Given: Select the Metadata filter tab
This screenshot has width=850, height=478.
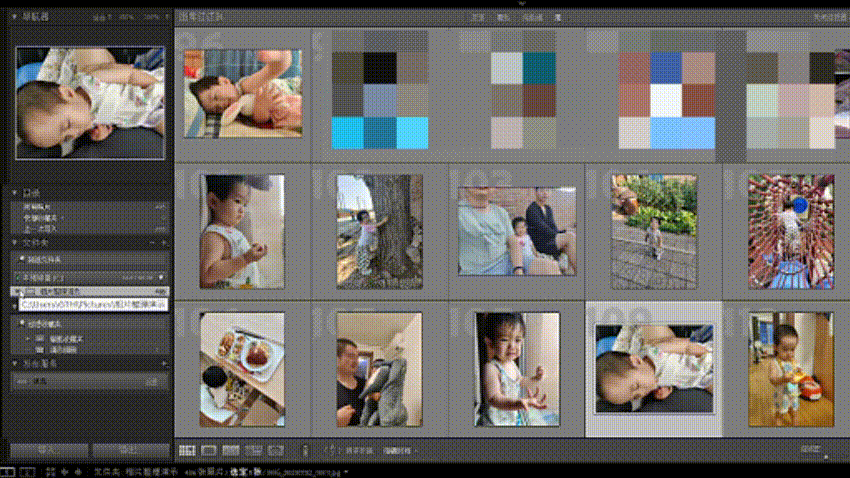Looking at the screenshot, I should pyautogui.click(x=532, y=17).
